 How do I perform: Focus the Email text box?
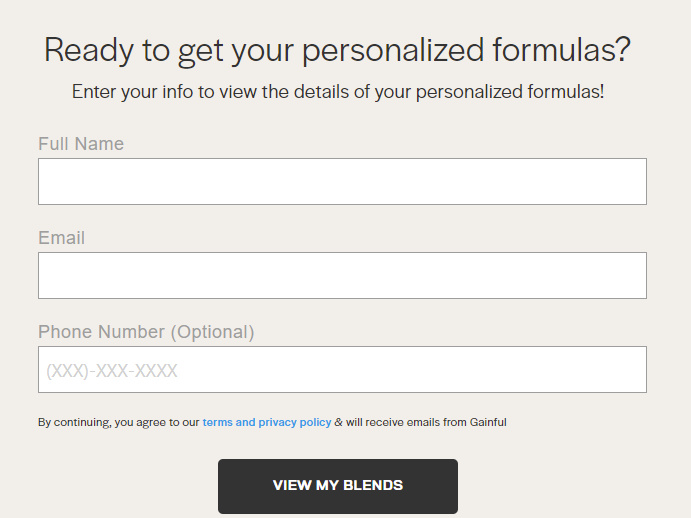click(342, 275)
